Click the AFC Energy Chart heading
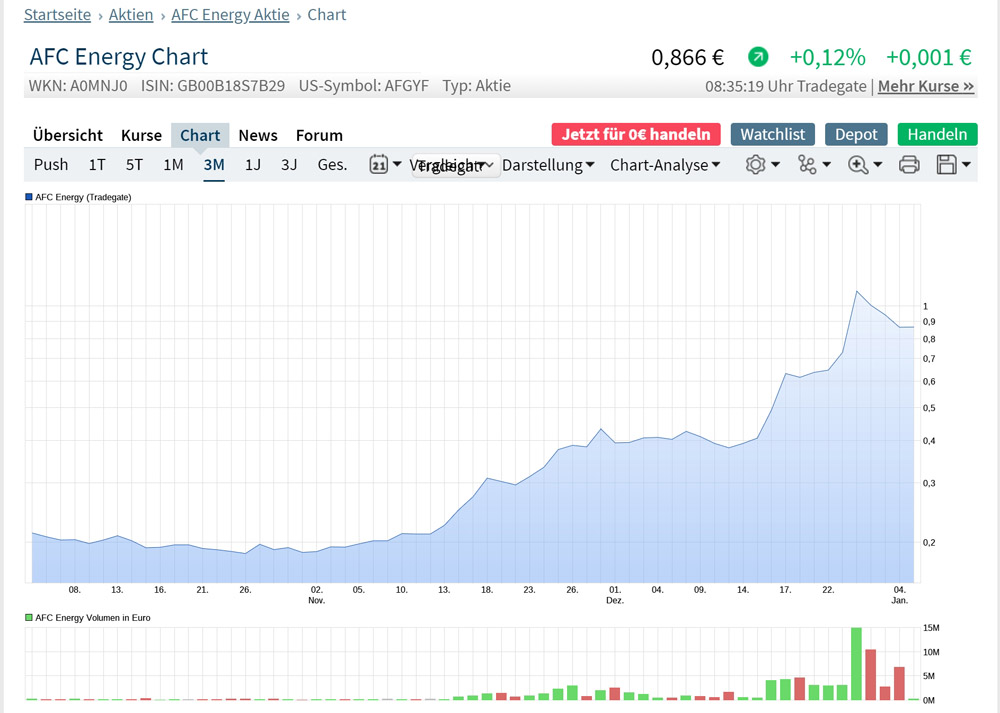Image resolution: width=1000 pixels, height=713 pixels. pos(119,57)
